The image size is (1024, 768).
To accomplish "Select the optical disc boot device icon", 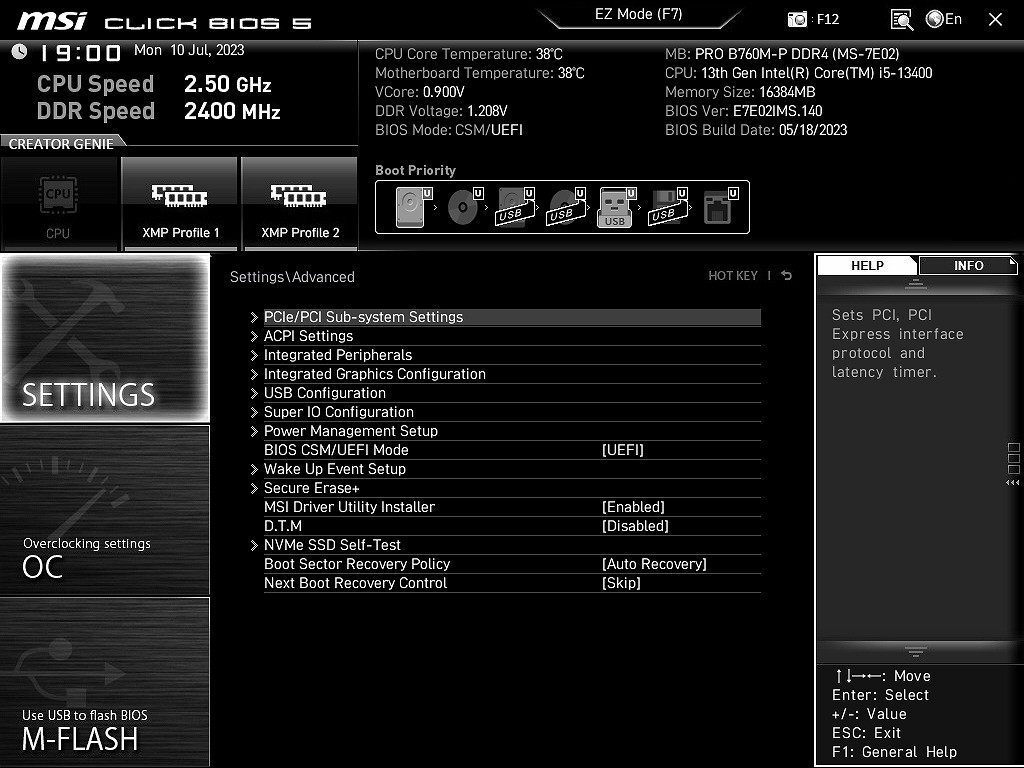I will [x=464, y=206].
